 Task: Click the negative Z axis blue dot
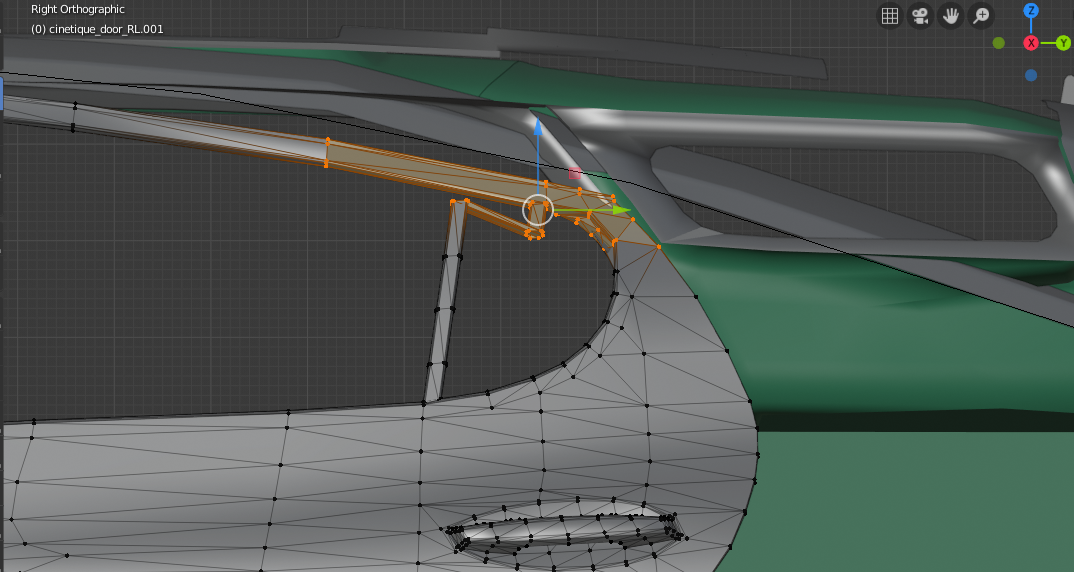tap(1031, 75)
